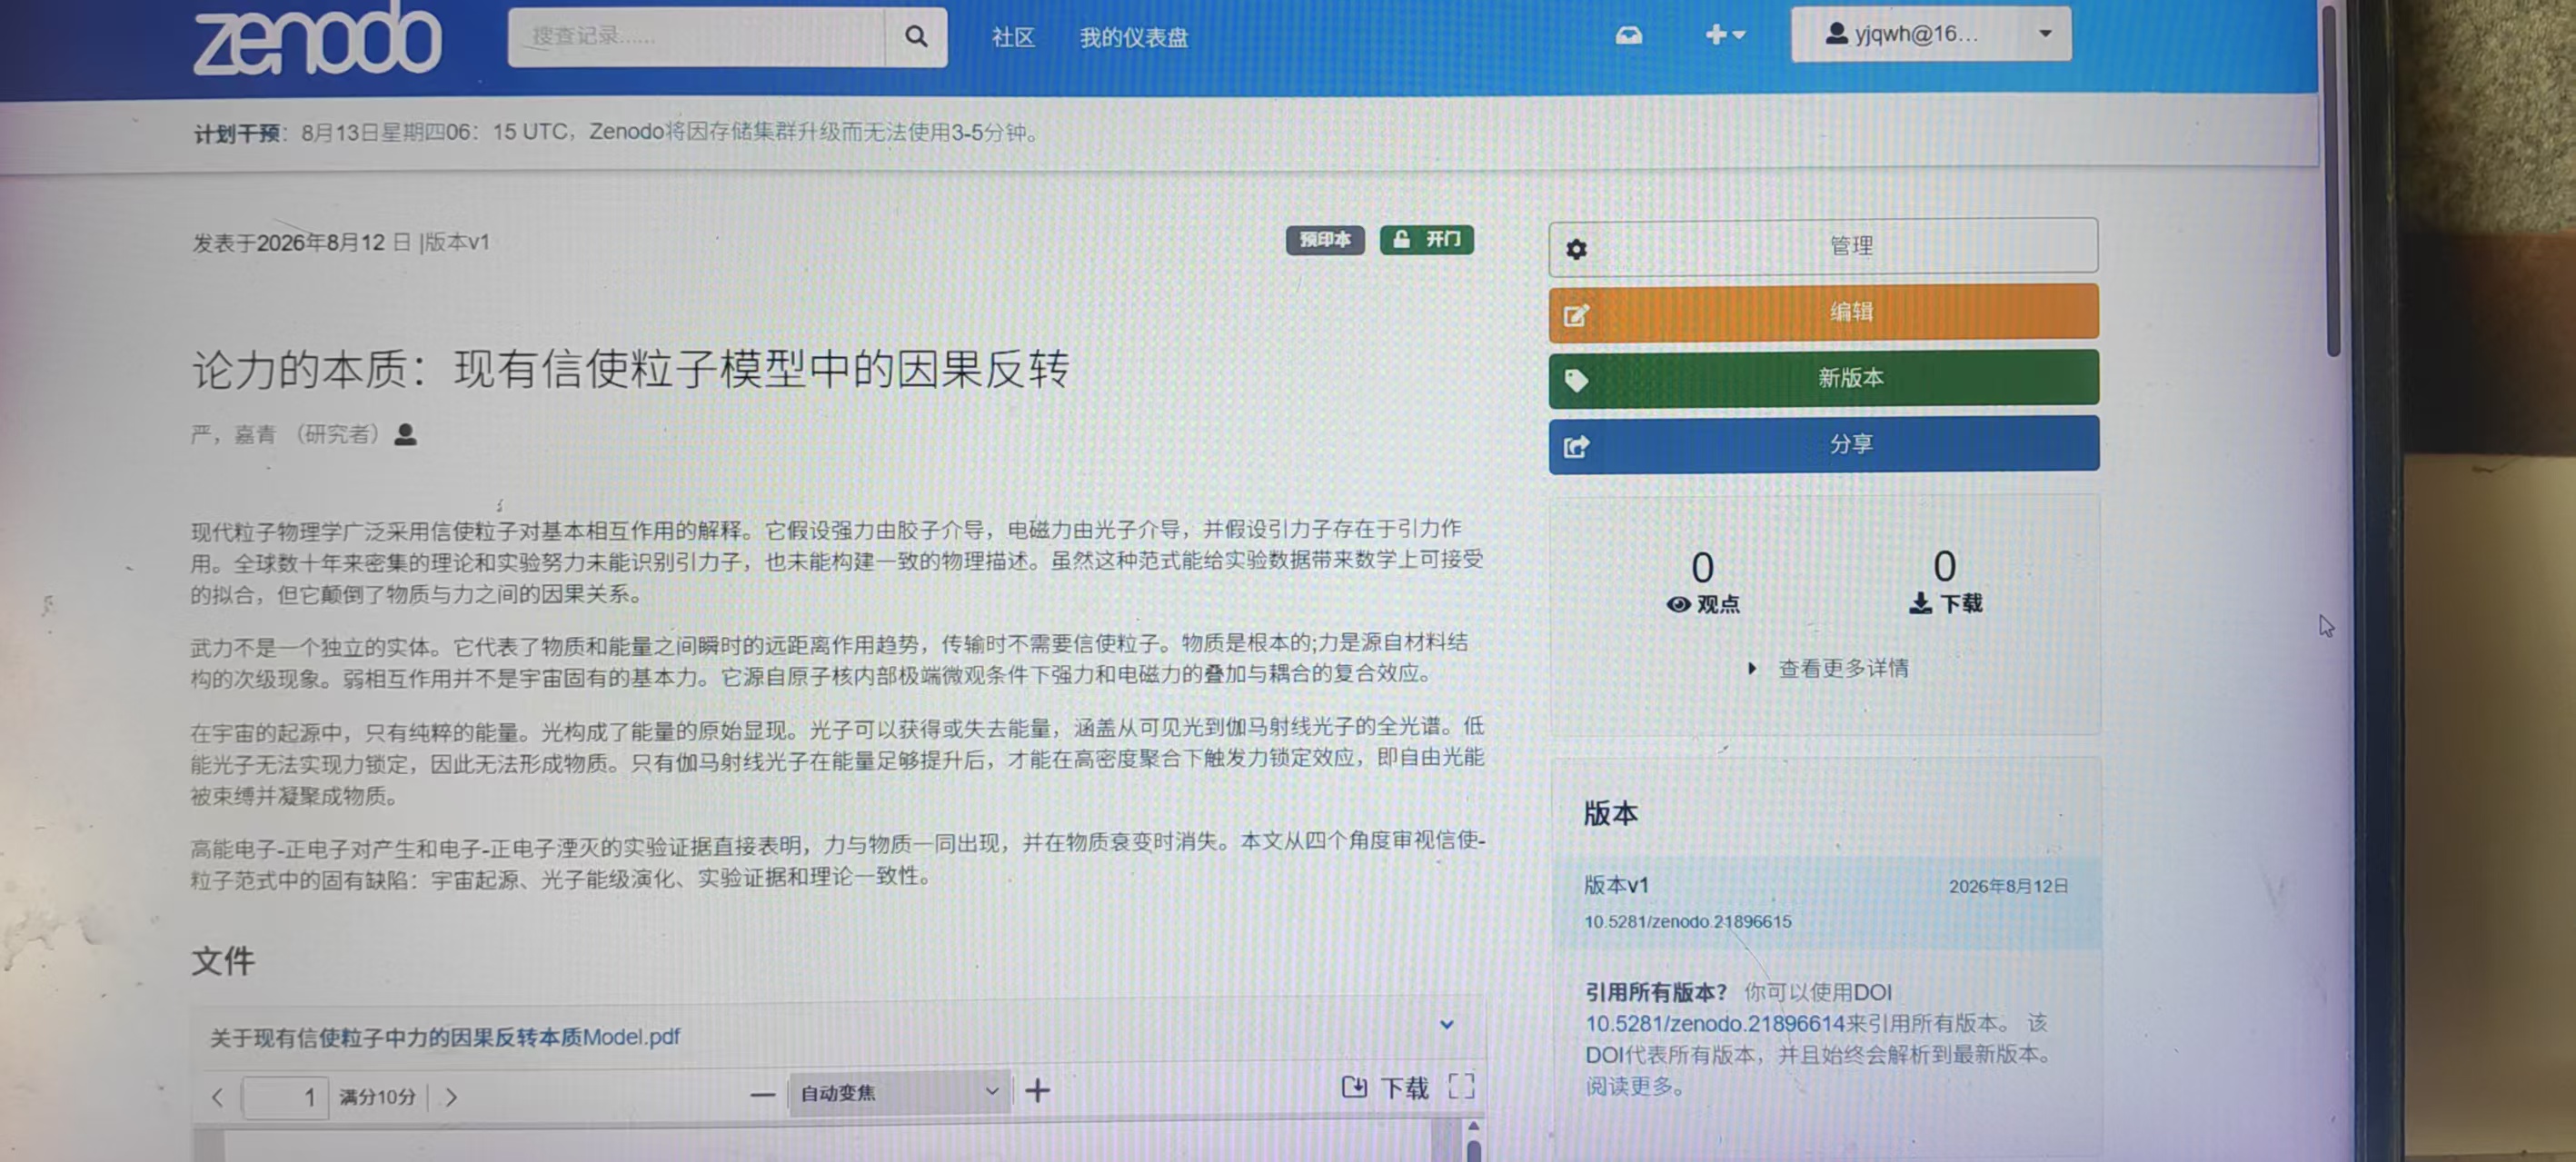Image resolution: width=2576 pixels, height=1162 pixels.
Task: Click the gear 管理 manage button
Action: tap(1823, 246)
